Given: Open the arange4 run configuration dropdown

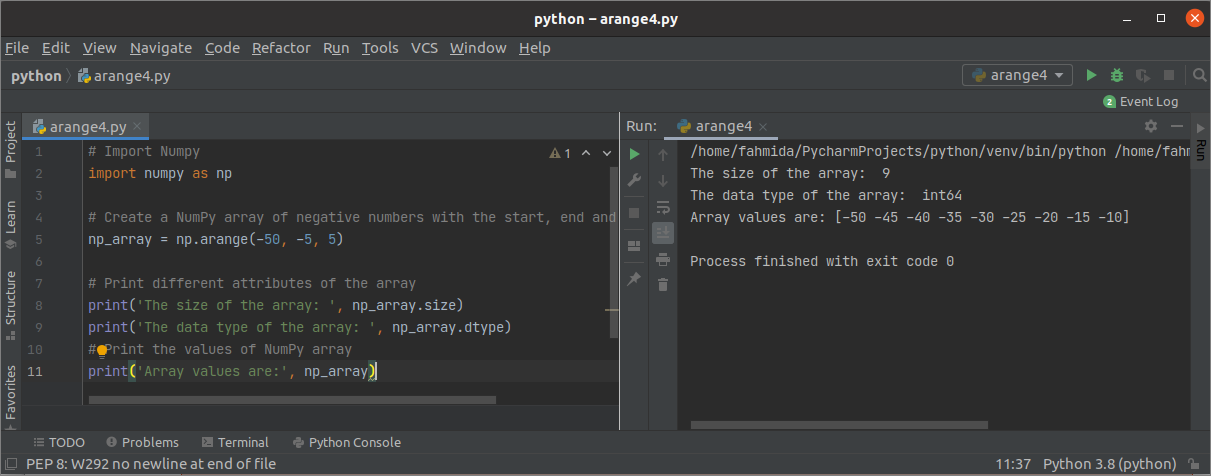Looking at the screenshot, I should tap(1017, 75).
